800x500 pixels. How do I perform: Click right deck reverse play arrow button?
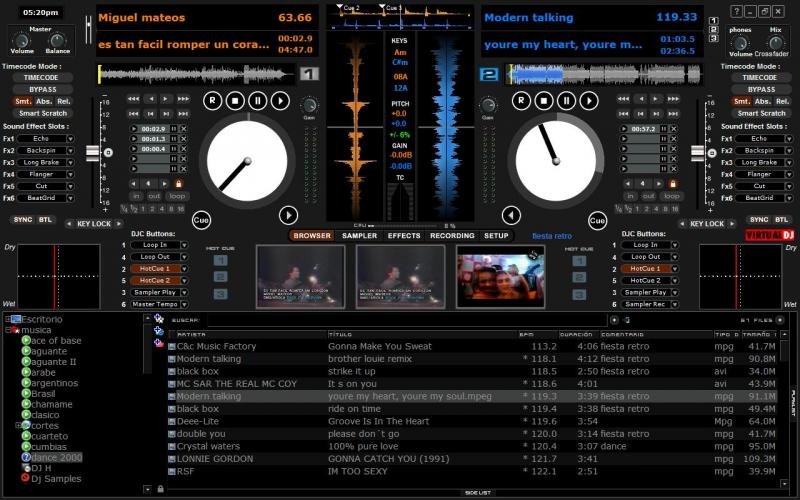(511, 215)
